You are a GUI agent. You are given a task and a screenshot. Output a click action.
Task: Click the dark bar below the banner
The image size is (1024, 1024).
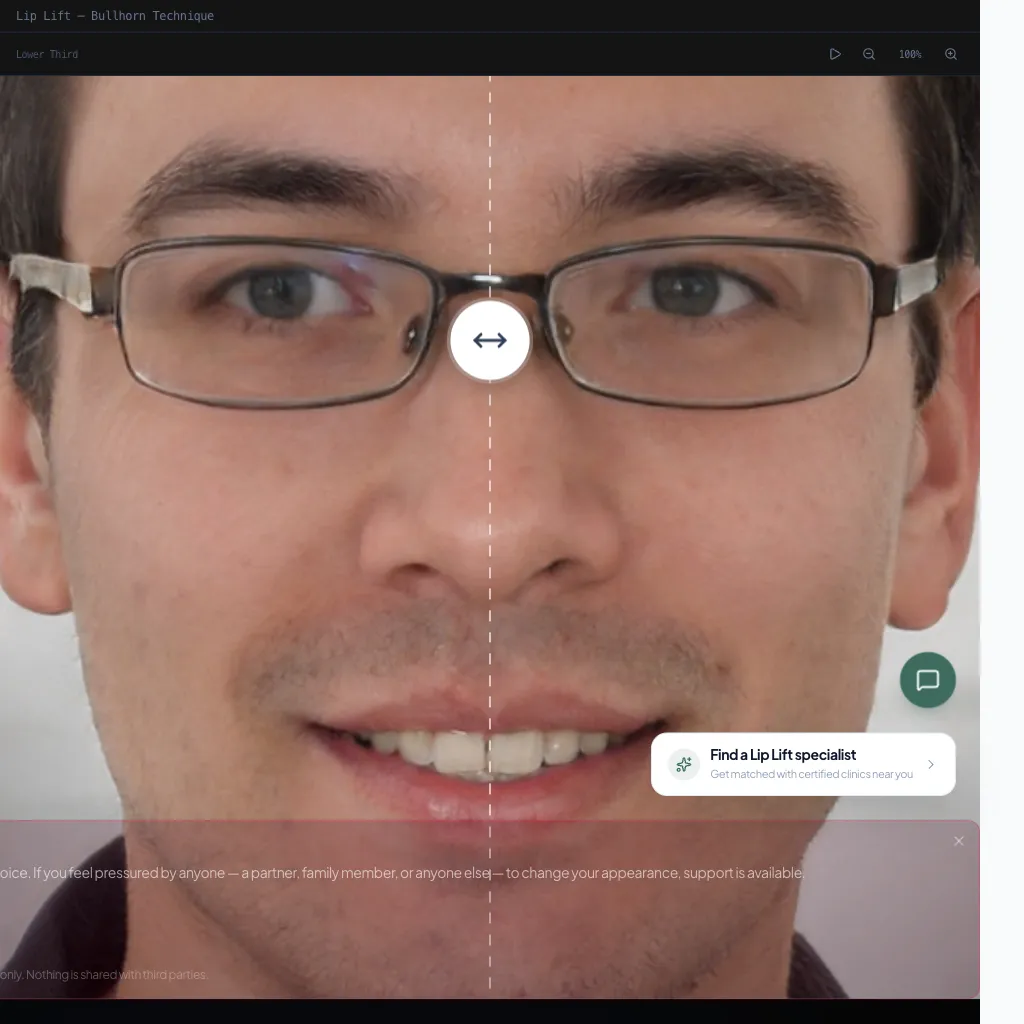point(490,1011)
